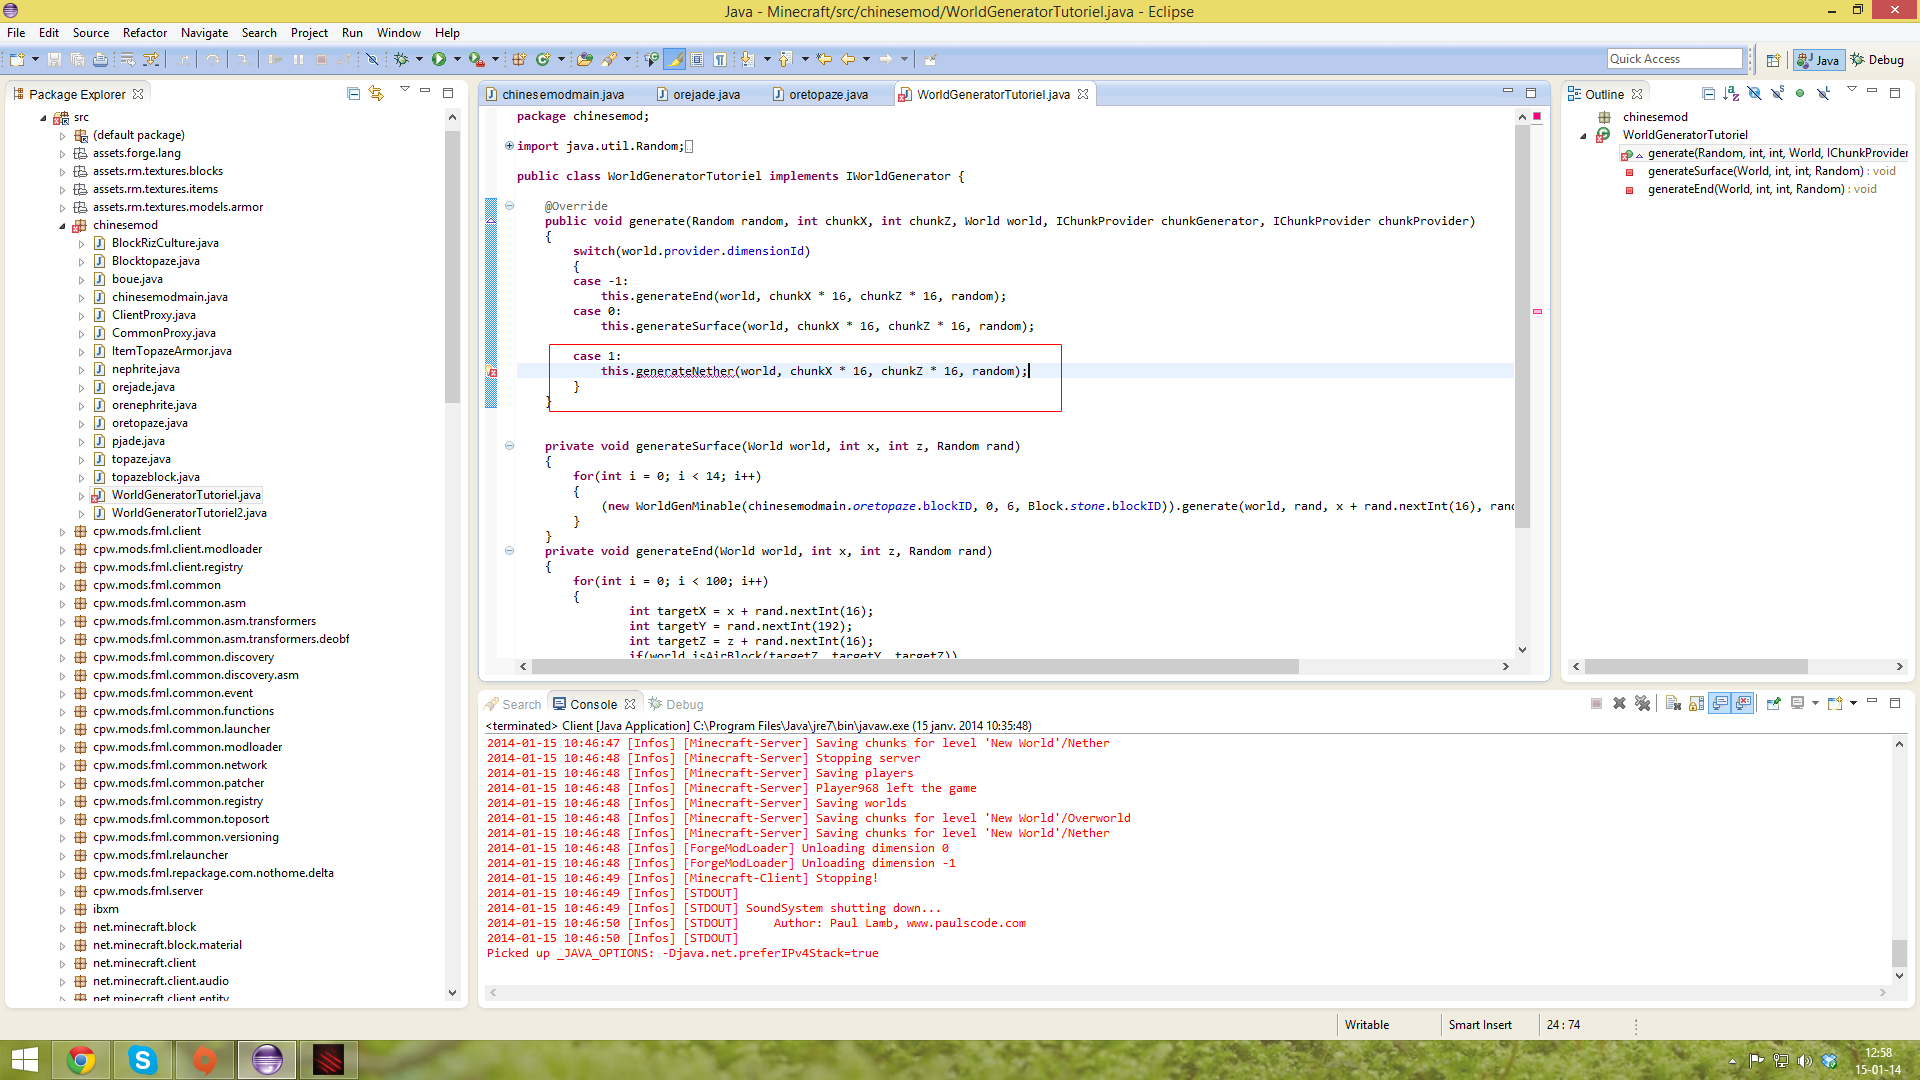Open the Run button dropdown arrow
This screenshot has width=1920, height=1080.
(458, 60)
